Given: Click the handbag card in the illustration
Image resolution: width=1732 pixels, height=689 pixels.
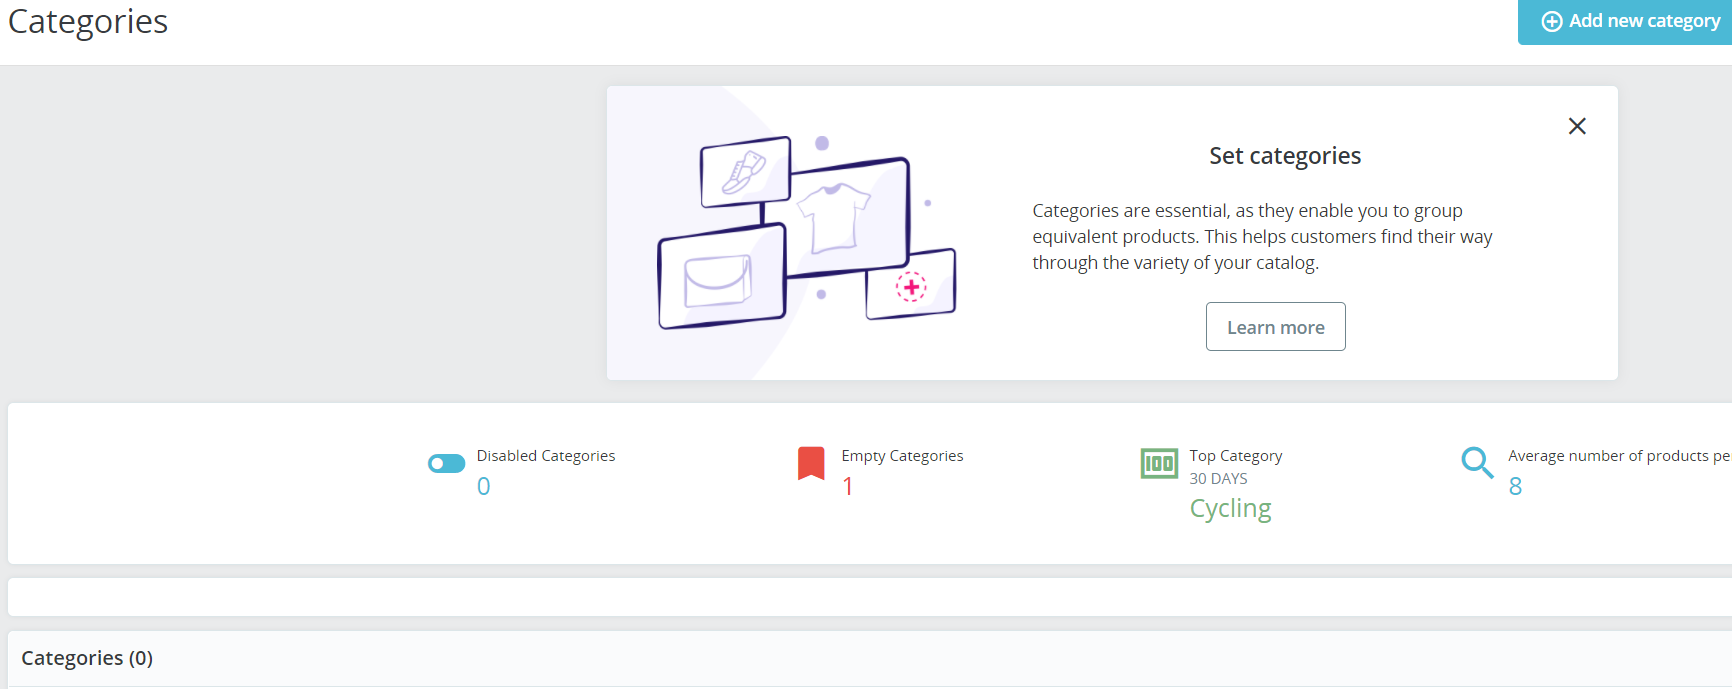Looking at the screenshot, I should point(720,280).
